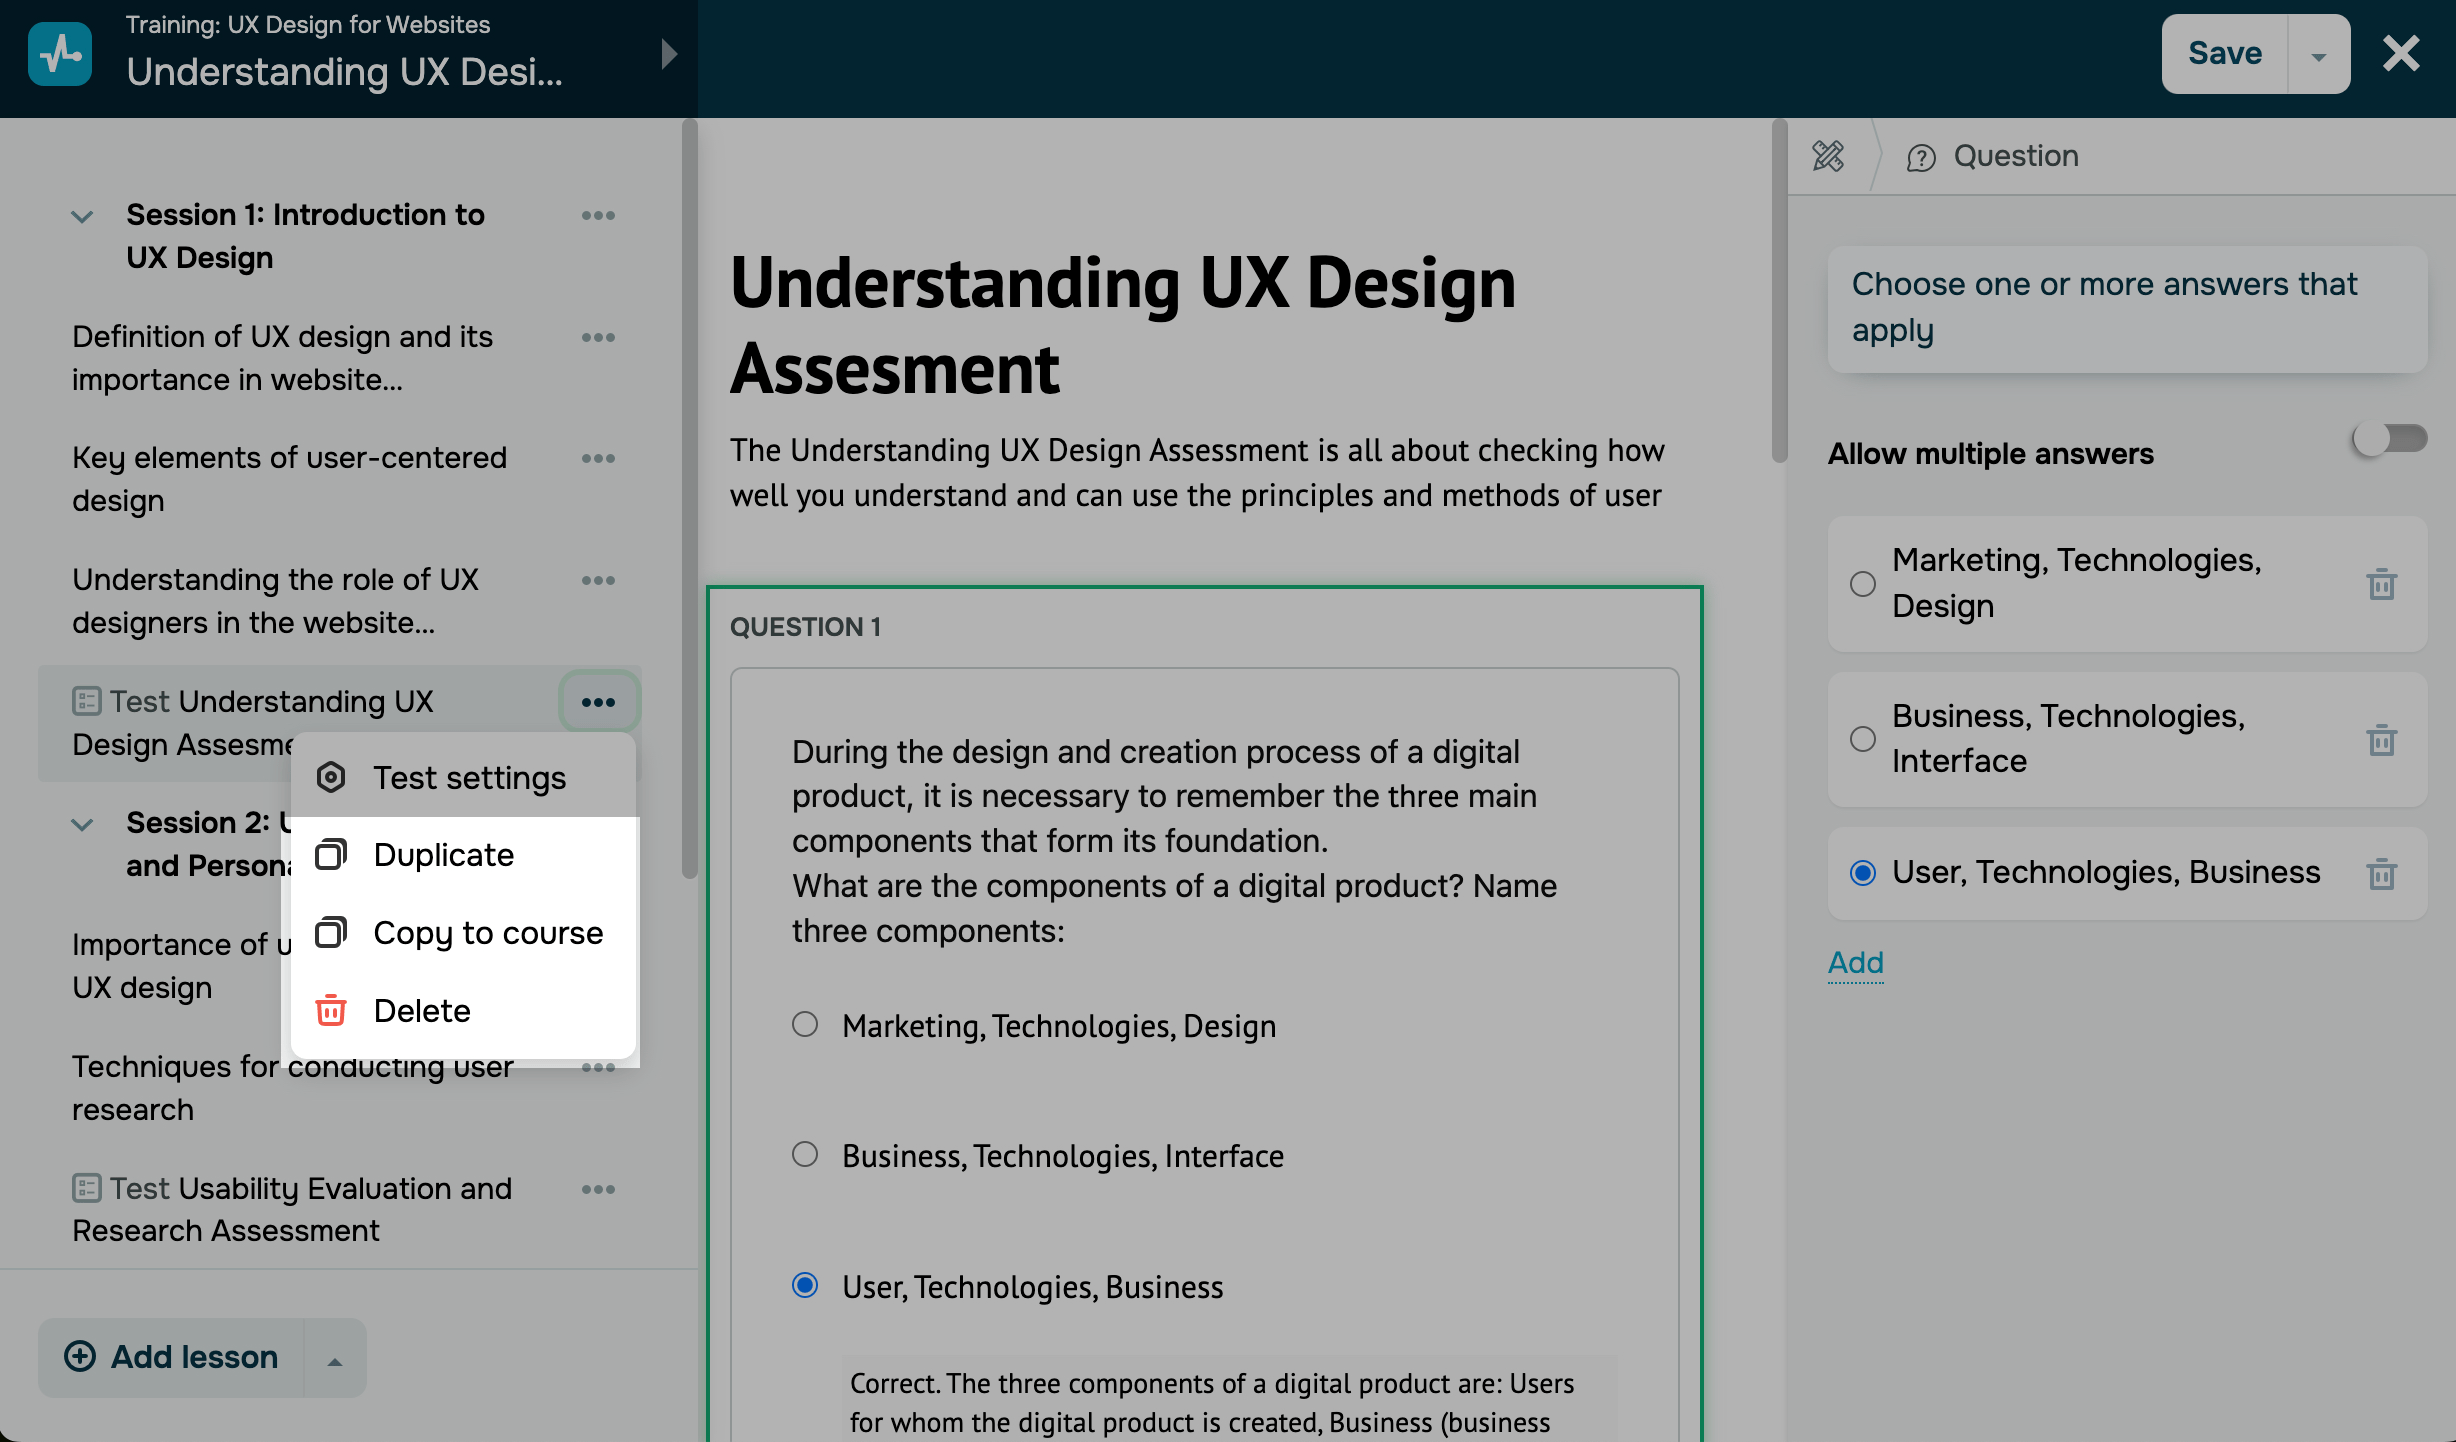The image size is (2456, 1442).
Task: Click the question mark icon beside Question
Action: click(1921, 157)
